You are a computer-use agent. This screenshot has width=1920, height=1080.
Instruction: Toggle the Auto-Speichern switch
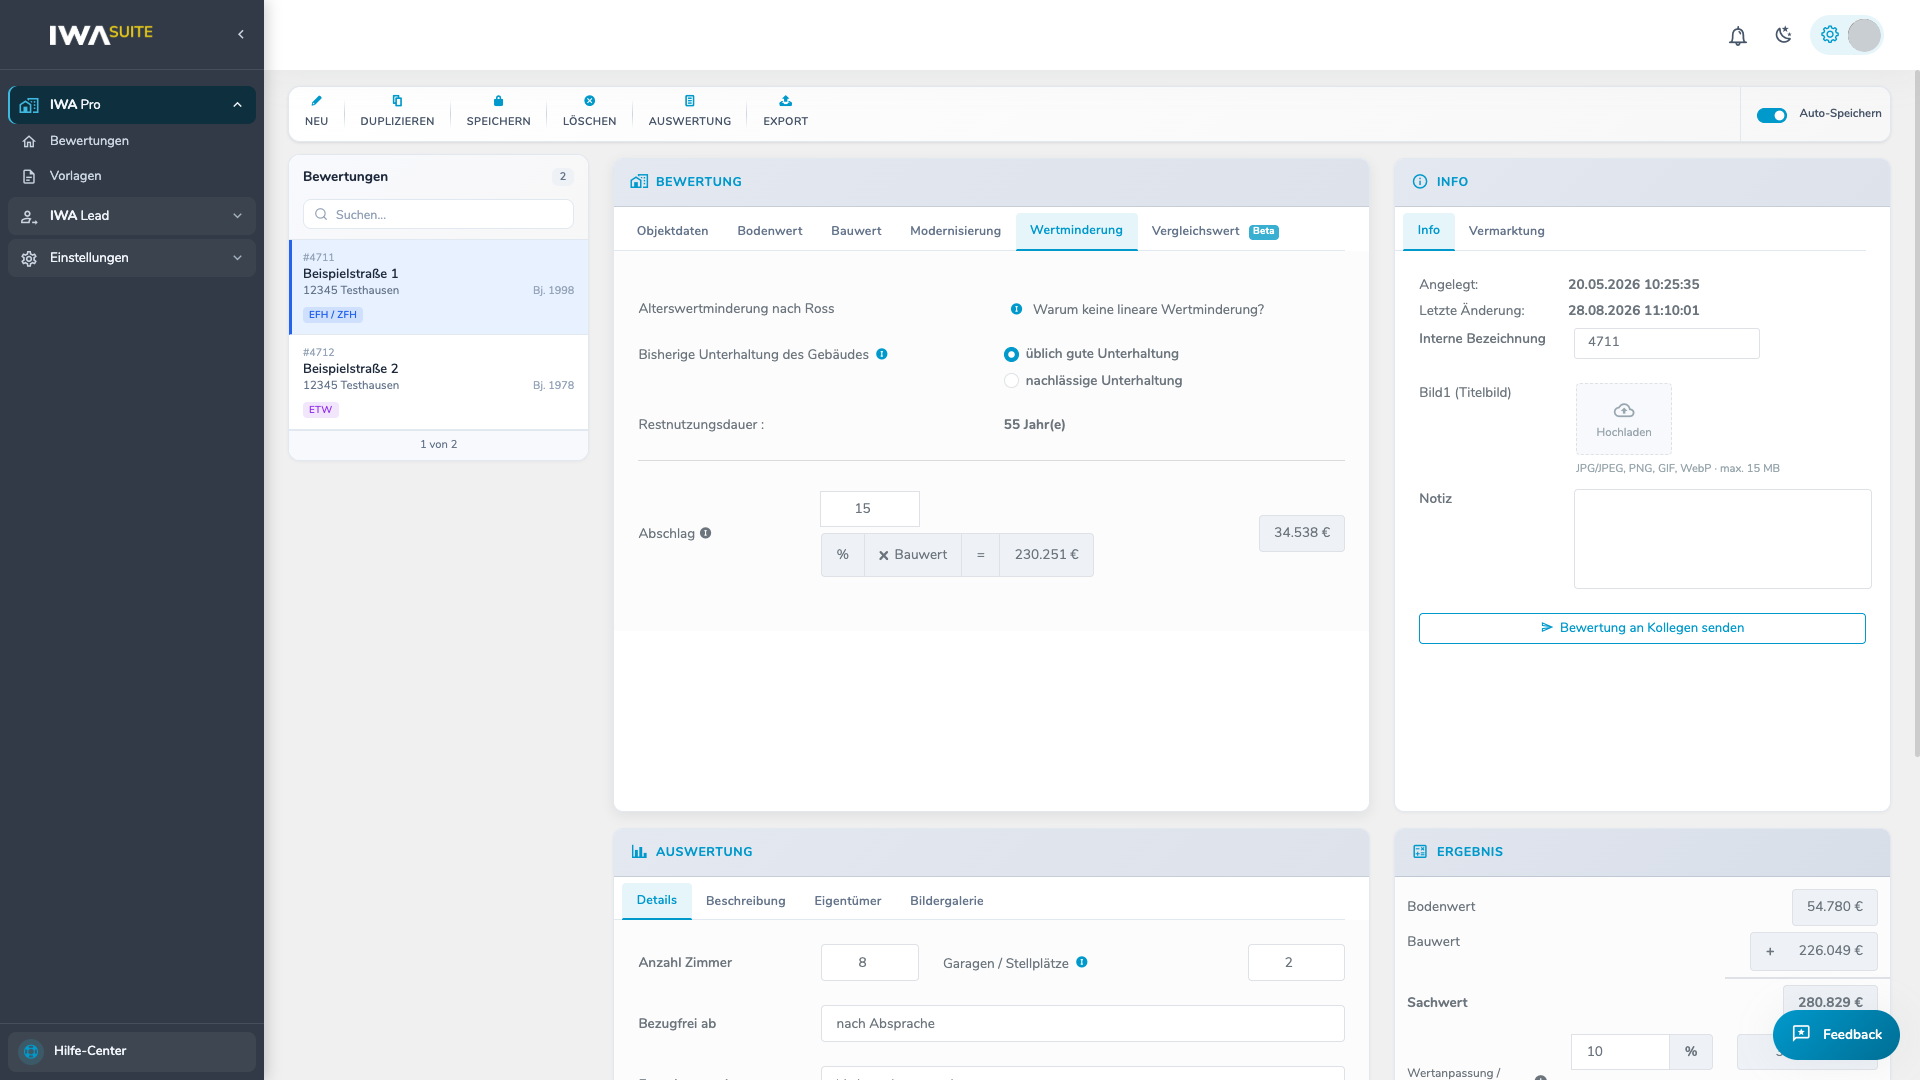(x=1772, y=115)
